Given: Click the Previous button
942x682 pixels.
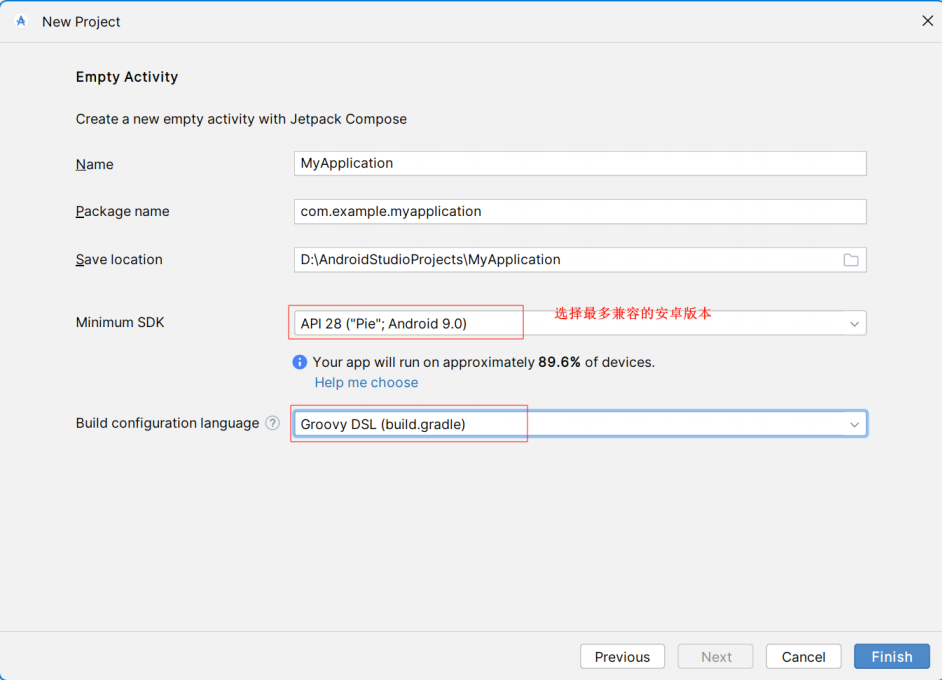Looking at the screenshot, I should click(x=622, y=657).
